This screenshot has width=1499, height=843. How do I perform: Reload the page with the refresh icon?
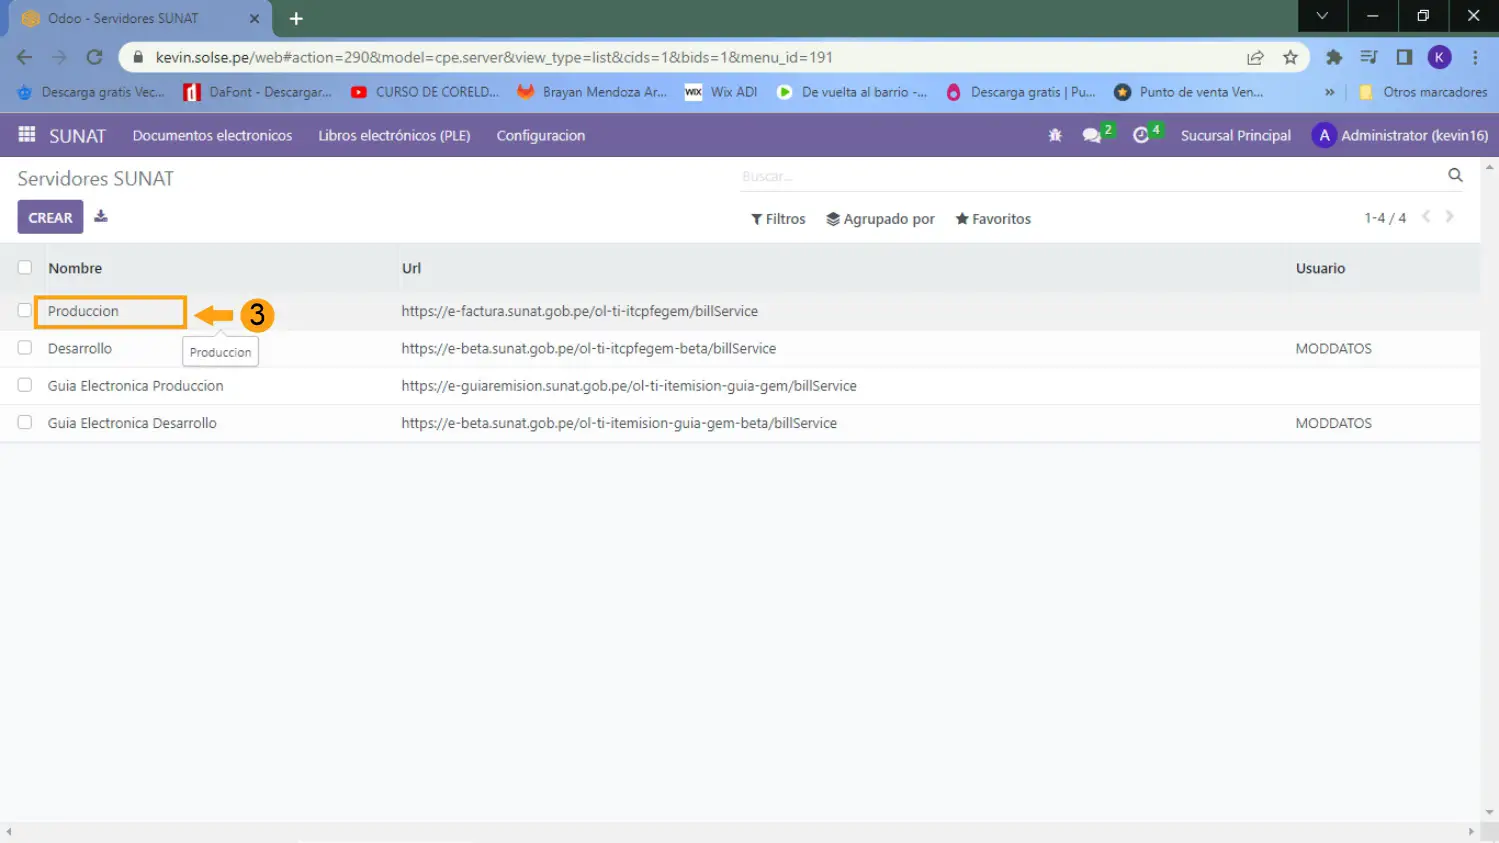[x=94, y=57]
